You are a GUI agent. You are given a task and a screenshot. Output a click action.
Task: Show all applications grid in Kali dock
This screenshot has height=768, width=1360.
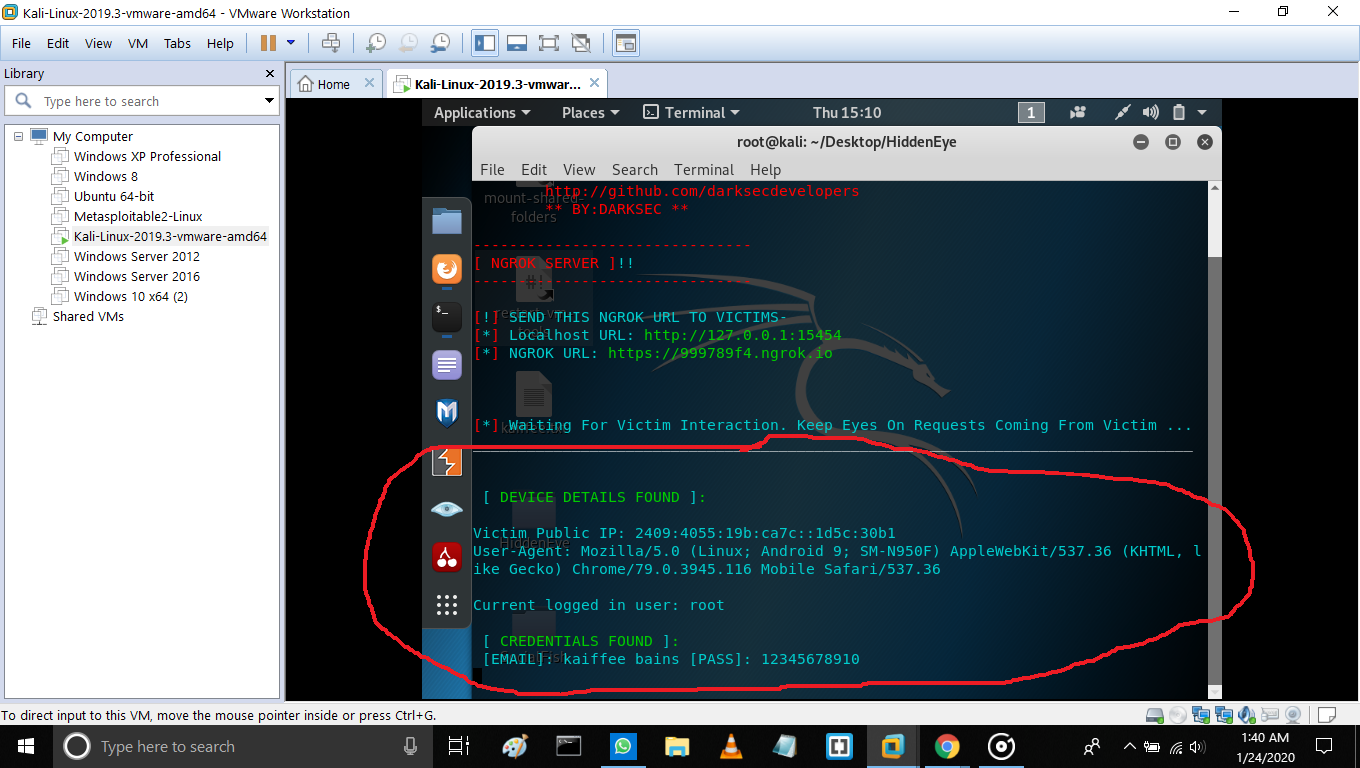pyautogui.click(x=447, y=604)
